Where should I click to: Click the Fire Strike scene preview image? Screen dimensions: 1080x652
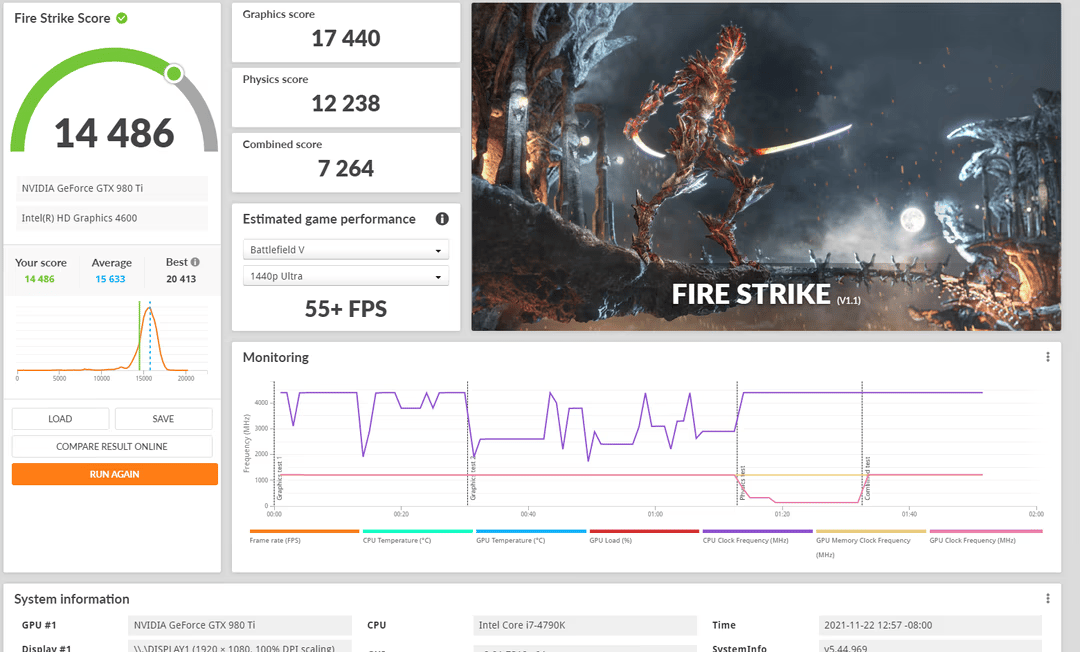766,167
